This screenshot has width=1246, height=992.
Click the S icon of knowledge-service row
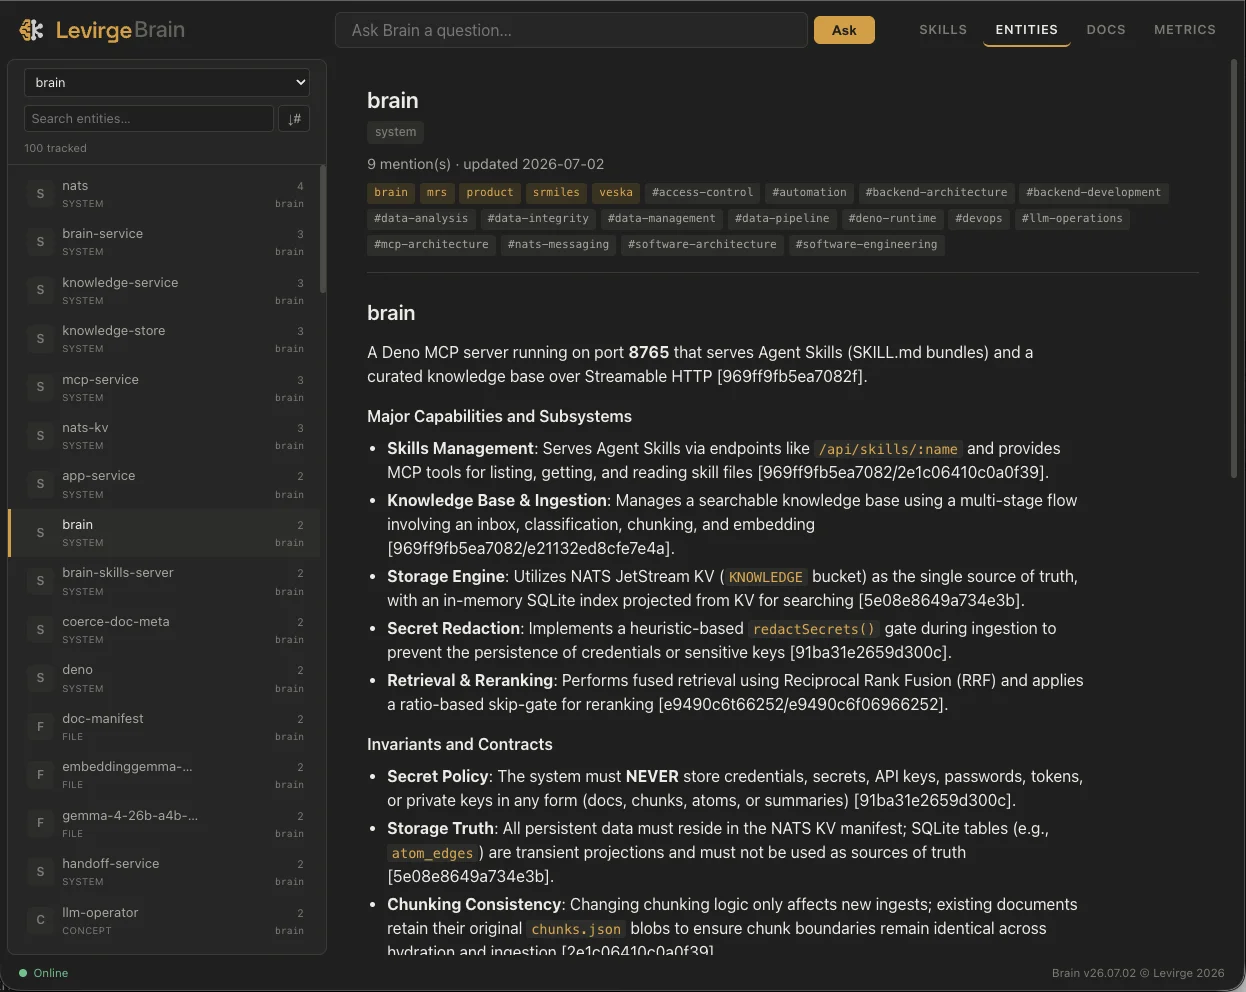tap(40, 291)
